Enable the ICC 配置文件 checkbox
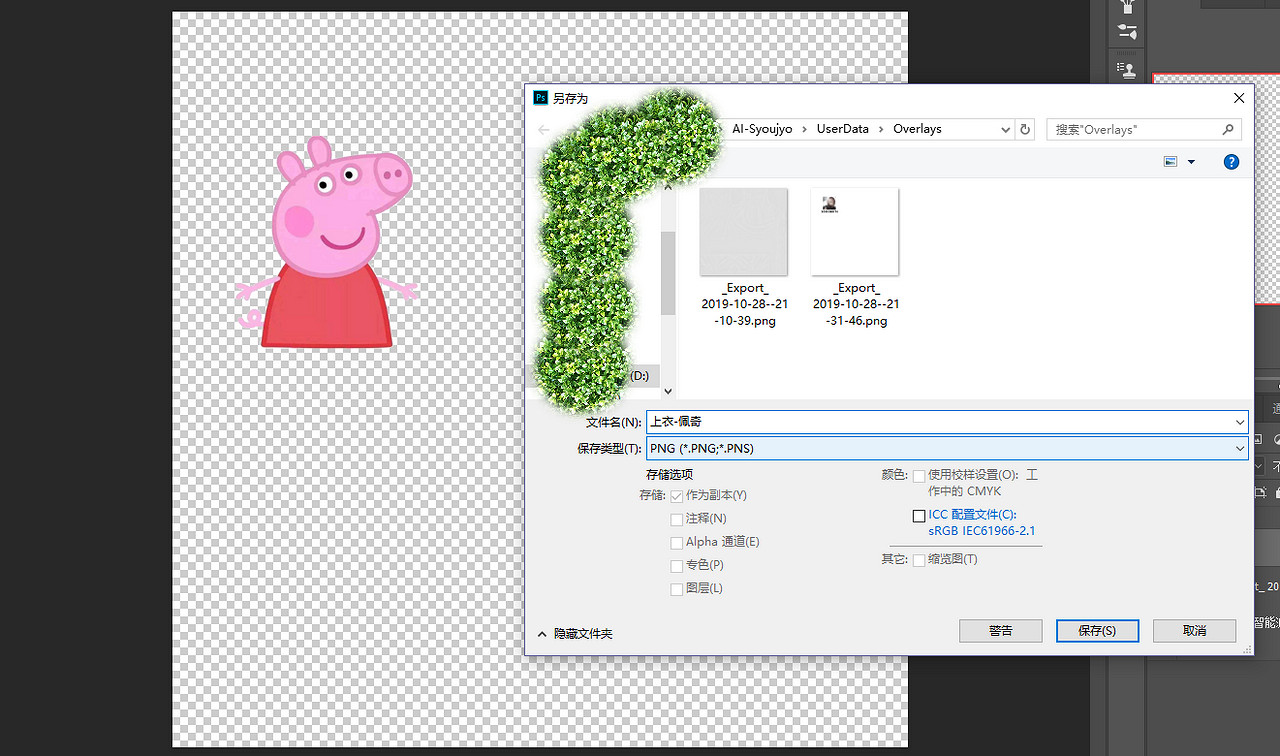The image size is (1280, 756). 919,516
